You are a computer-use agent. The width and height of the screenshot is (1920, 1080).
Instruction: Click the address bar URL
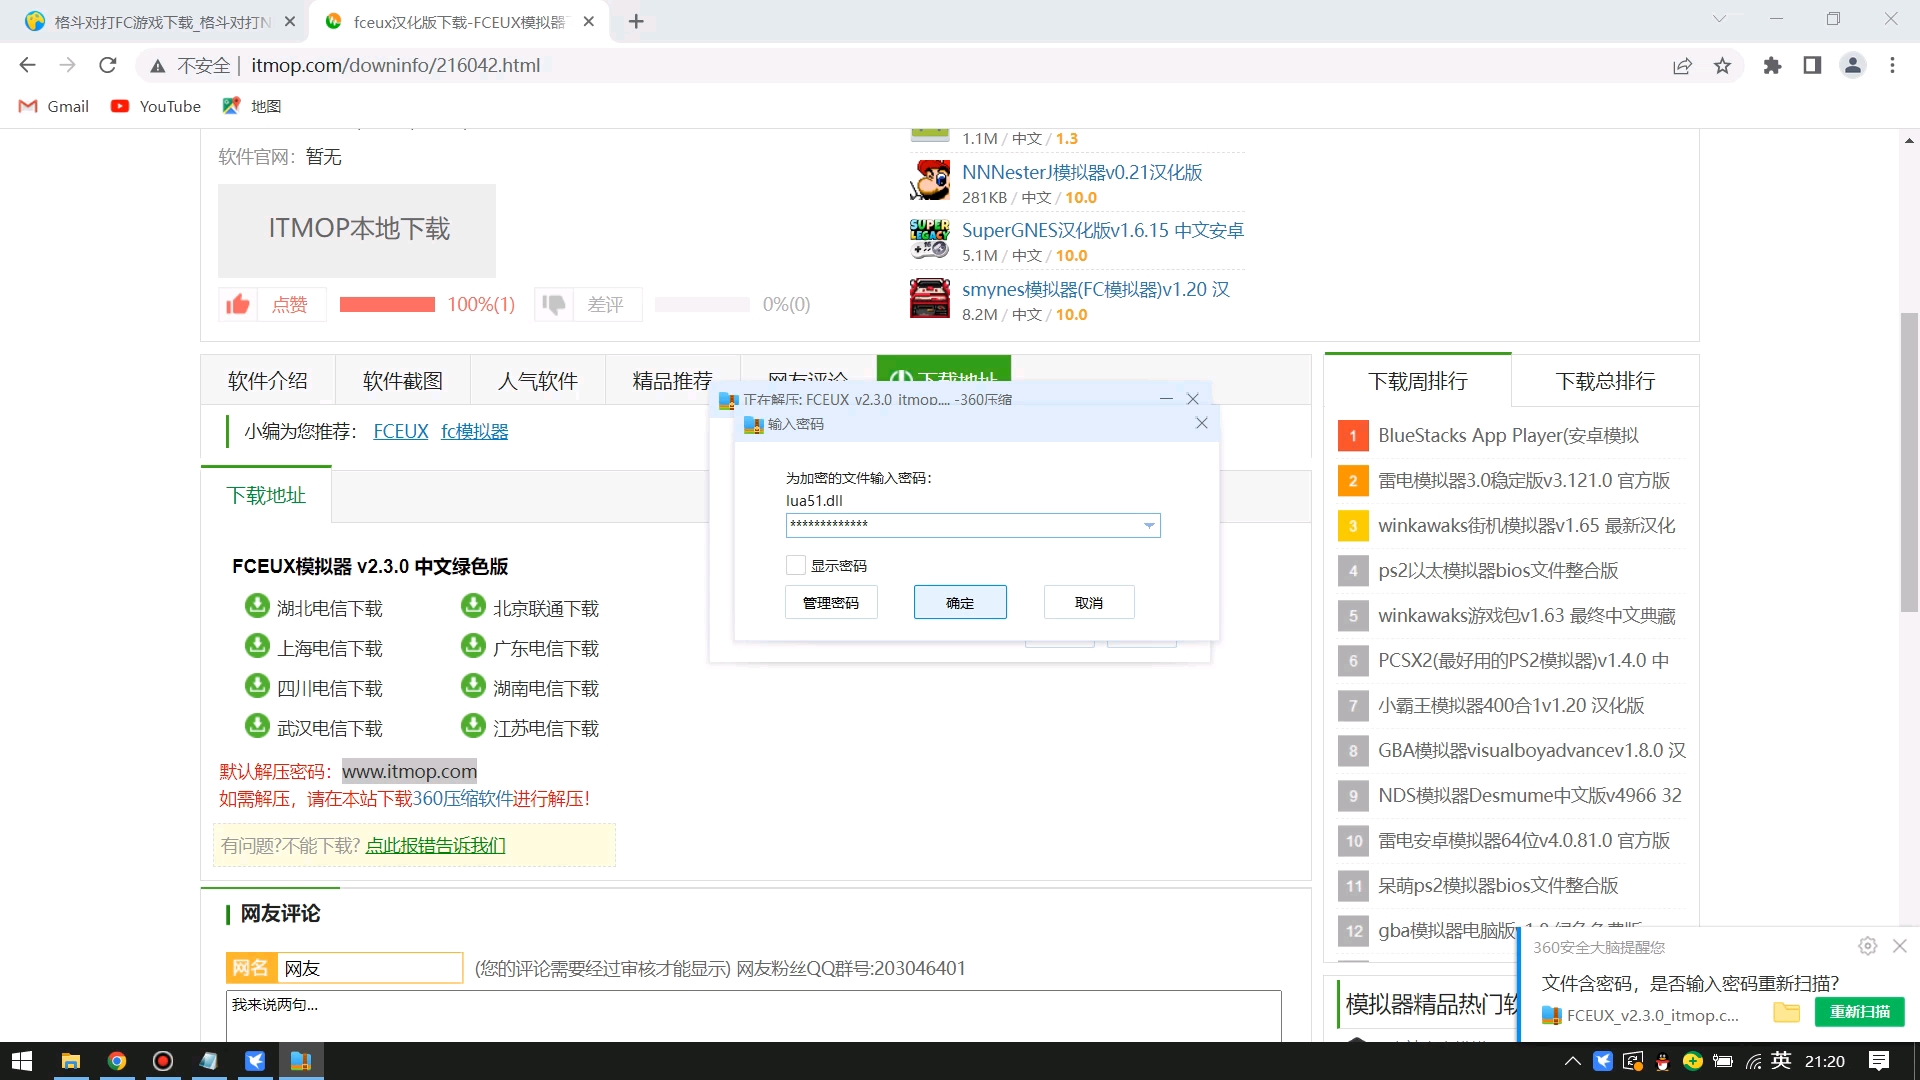[396, 65]
